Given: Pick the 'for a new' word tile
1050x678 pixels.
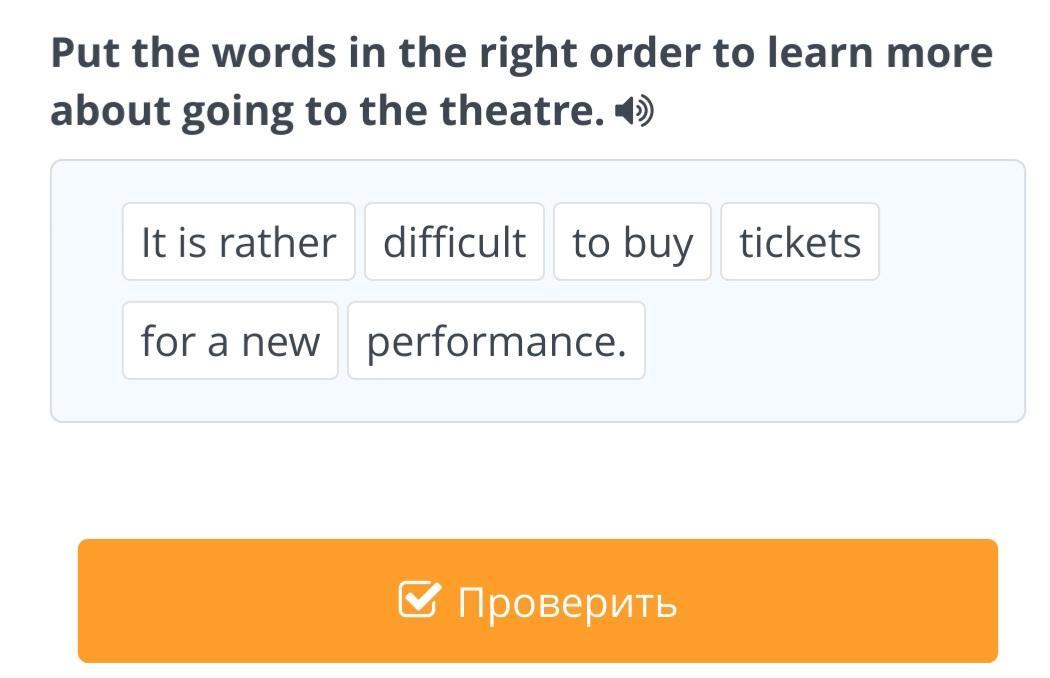Looking at the screenshot, I should pyautogui.click(x=230, y=341).
